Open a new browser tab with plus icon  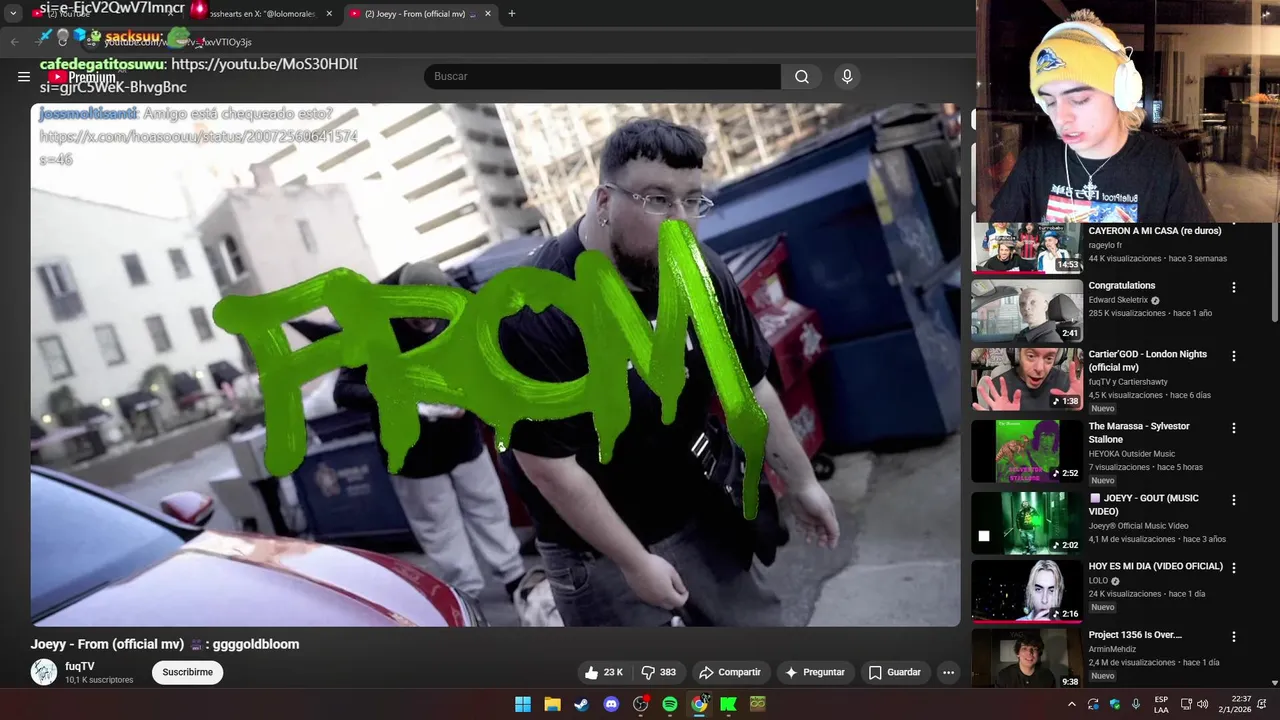point(512,14)
